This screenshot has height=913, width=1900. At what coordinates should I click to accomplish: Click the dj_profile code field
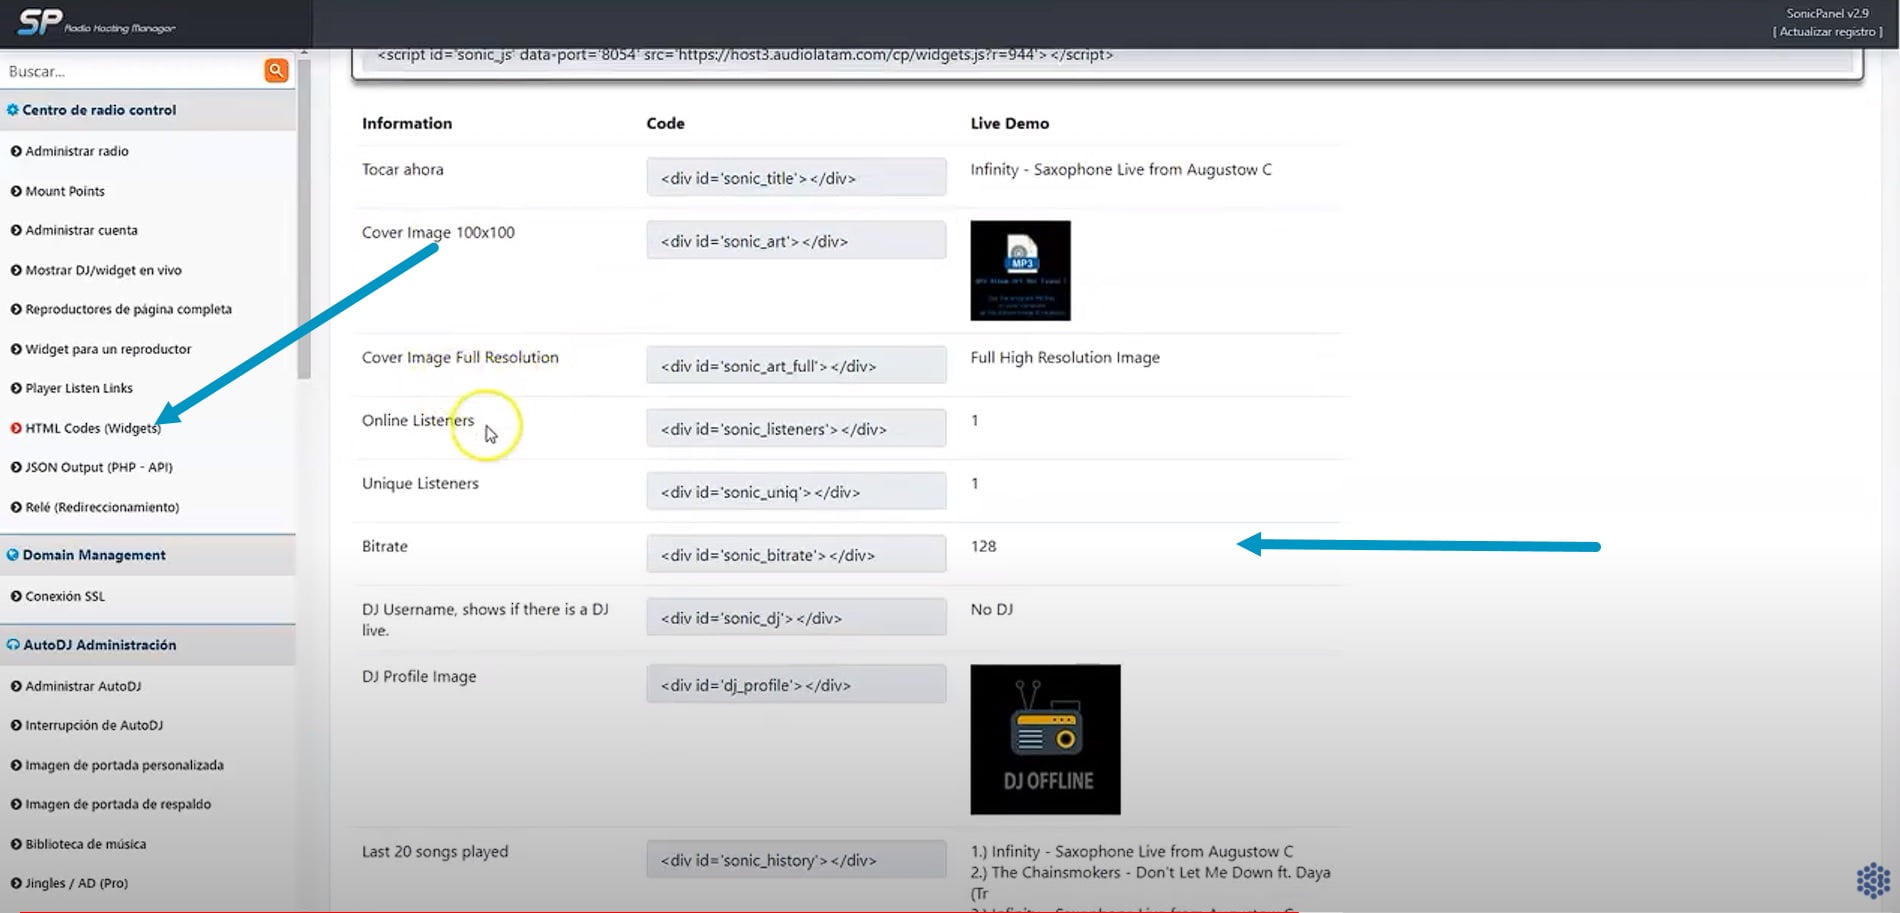(x=796, y=685)
